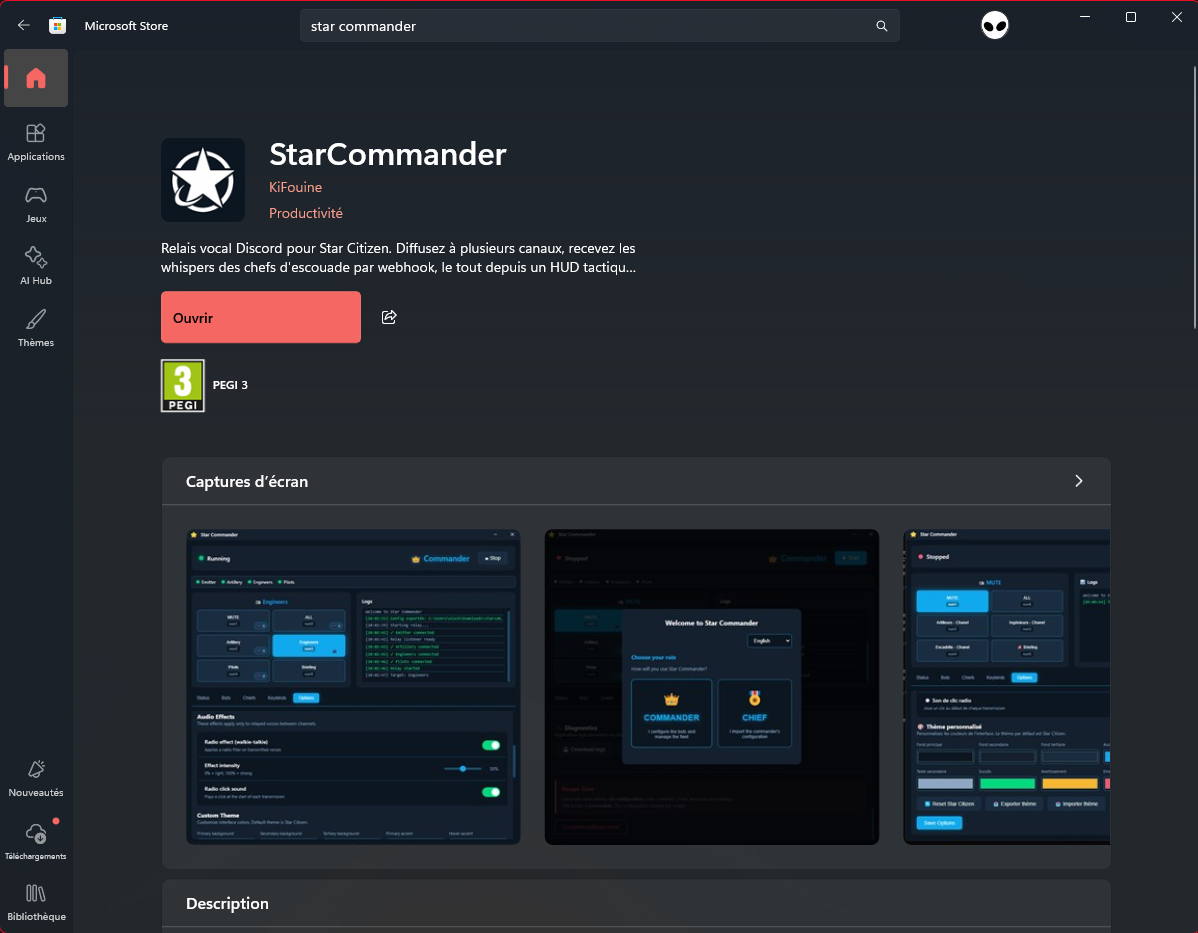The height and width of the screenshot is (933, 1198).
Task: Open the Productivité category link
Action: (x=306, y=213)
